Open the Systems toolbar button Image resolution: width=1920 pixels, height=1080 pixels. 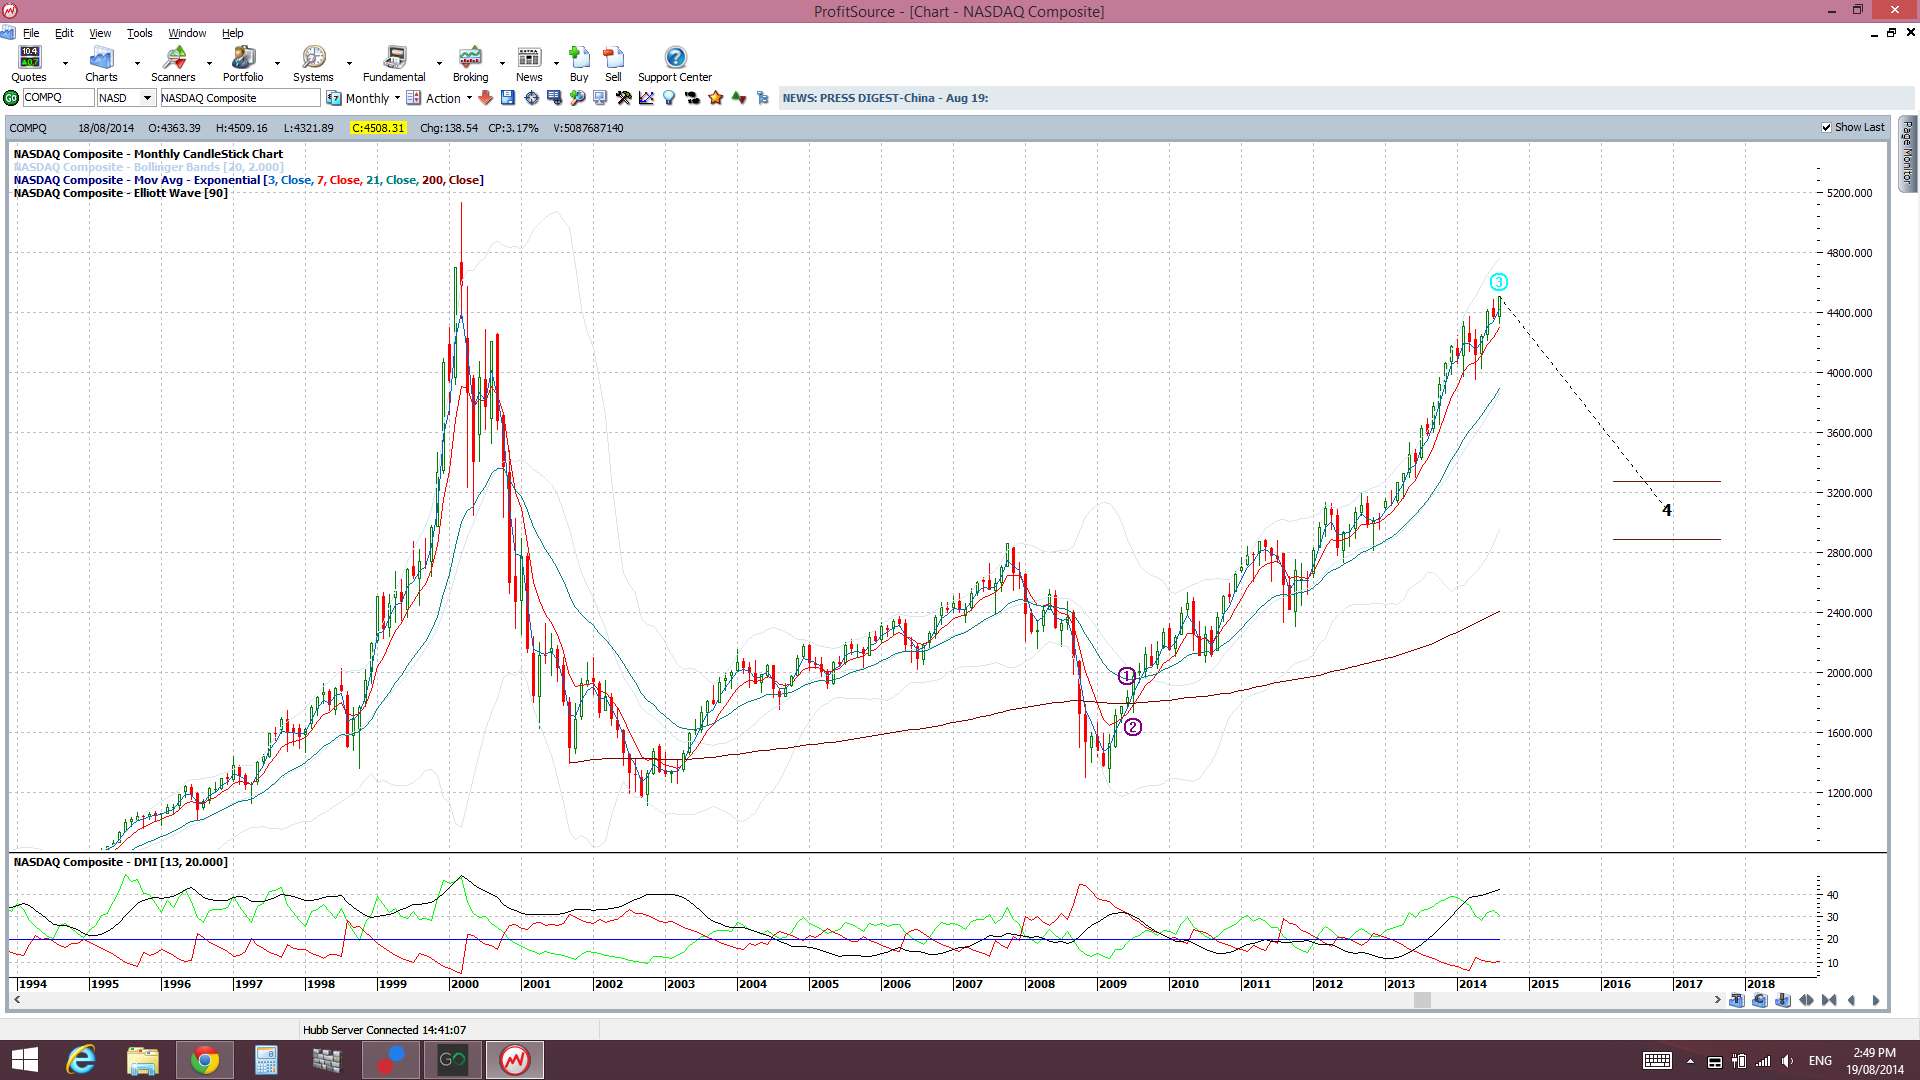(x=313, y=64)
